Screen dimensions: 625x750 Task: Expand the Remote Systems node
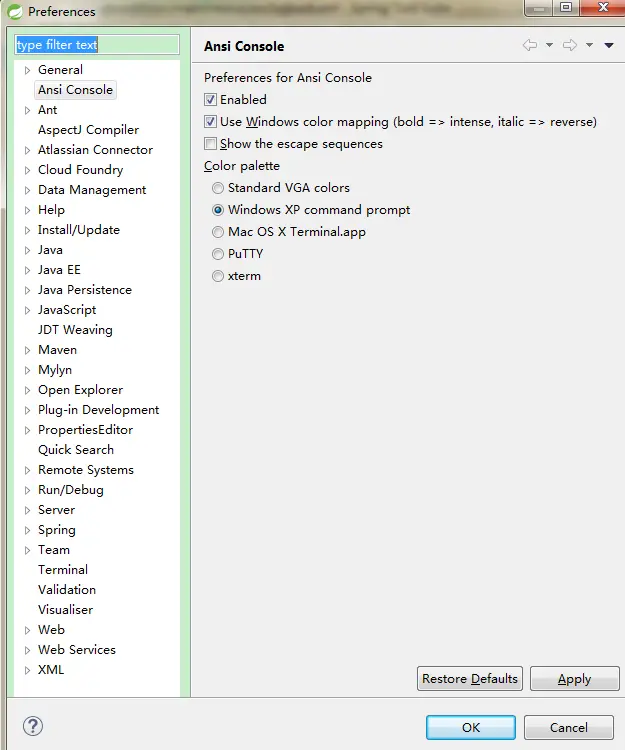coord(27,470)
